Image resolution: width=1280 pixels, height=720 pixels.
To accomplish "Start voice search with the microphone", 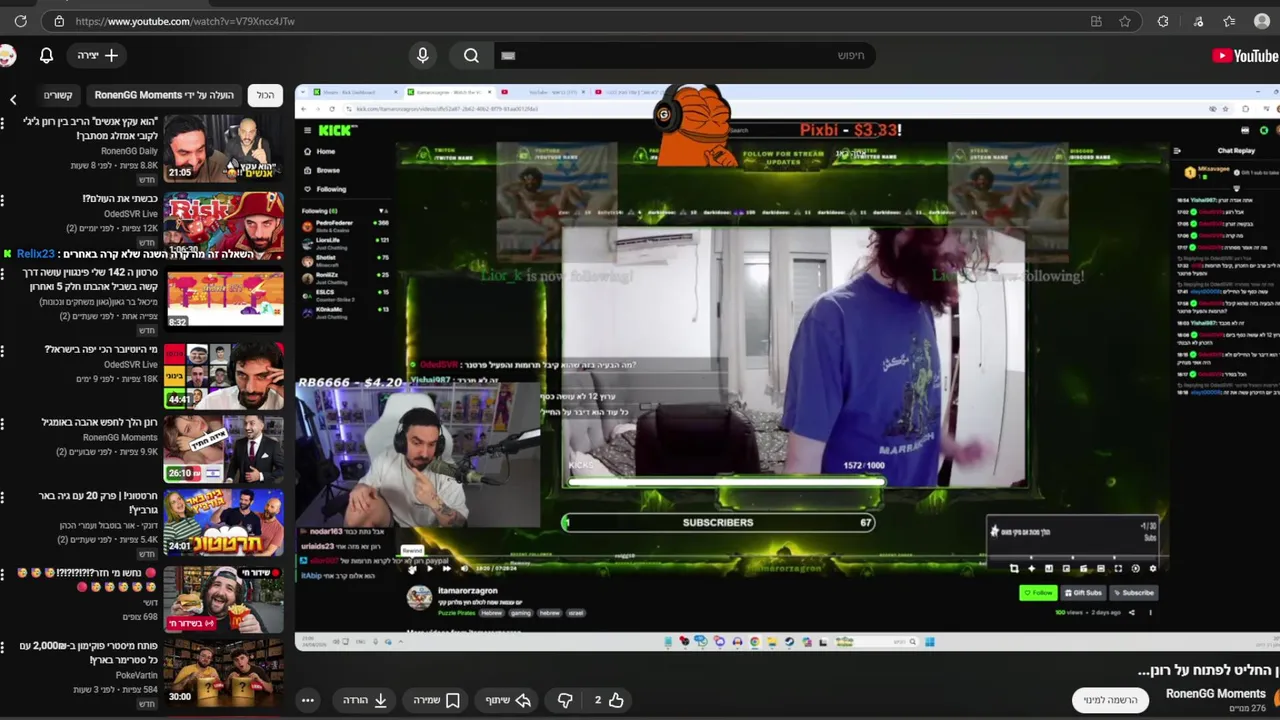I will pos(423,56).
